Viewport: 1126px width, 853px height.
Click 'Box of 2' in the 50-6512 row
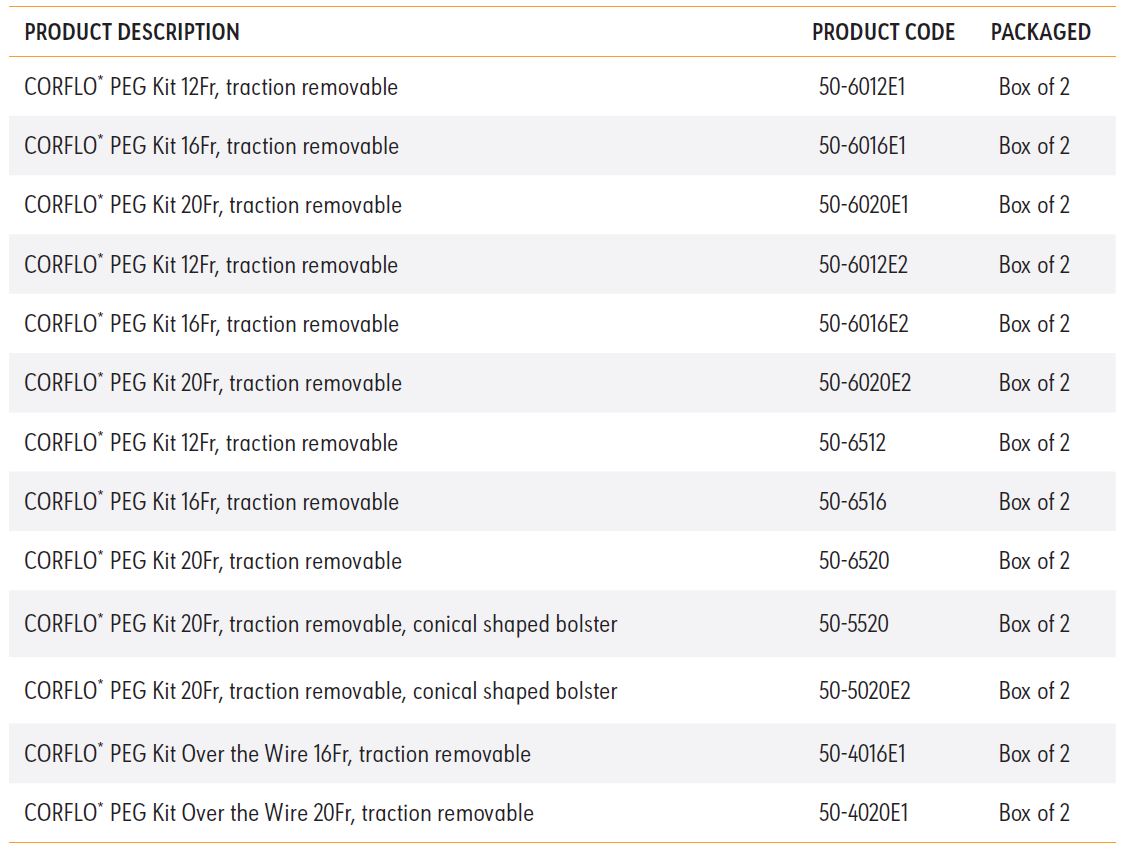point(1034,443)
